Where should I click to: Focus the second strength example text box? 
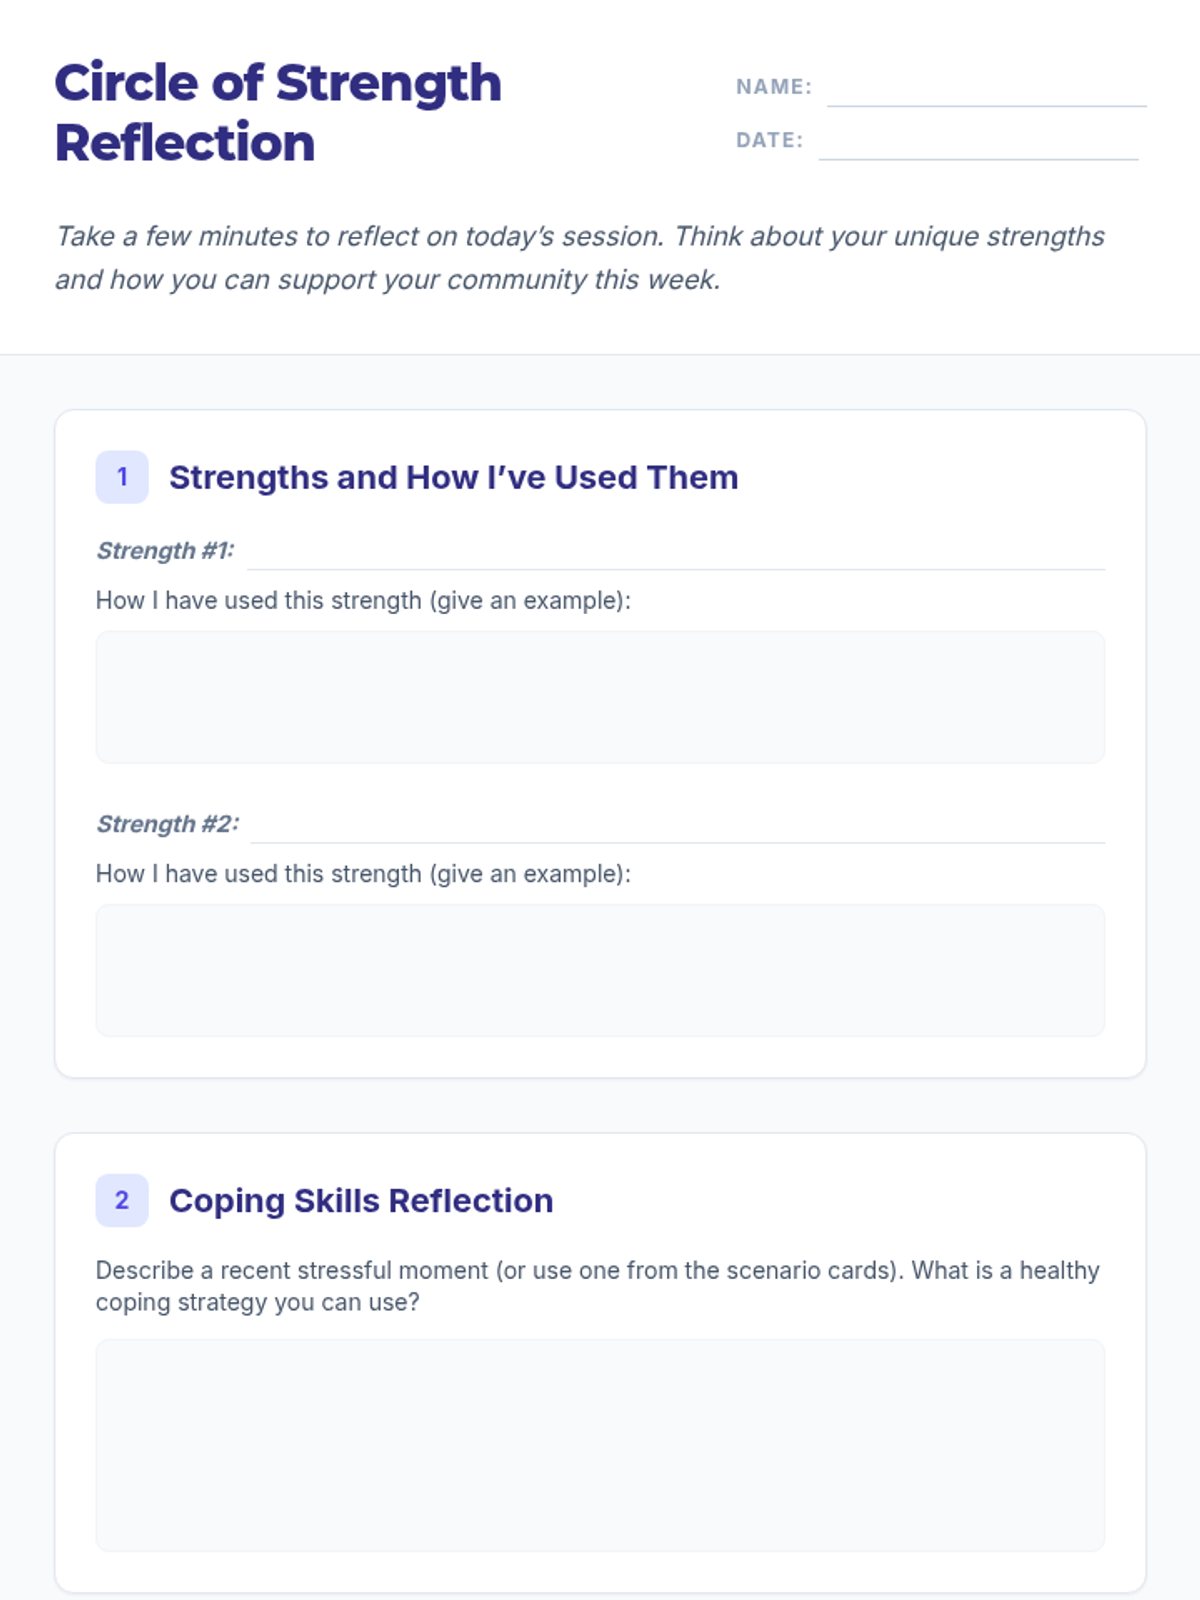[600, 970]
